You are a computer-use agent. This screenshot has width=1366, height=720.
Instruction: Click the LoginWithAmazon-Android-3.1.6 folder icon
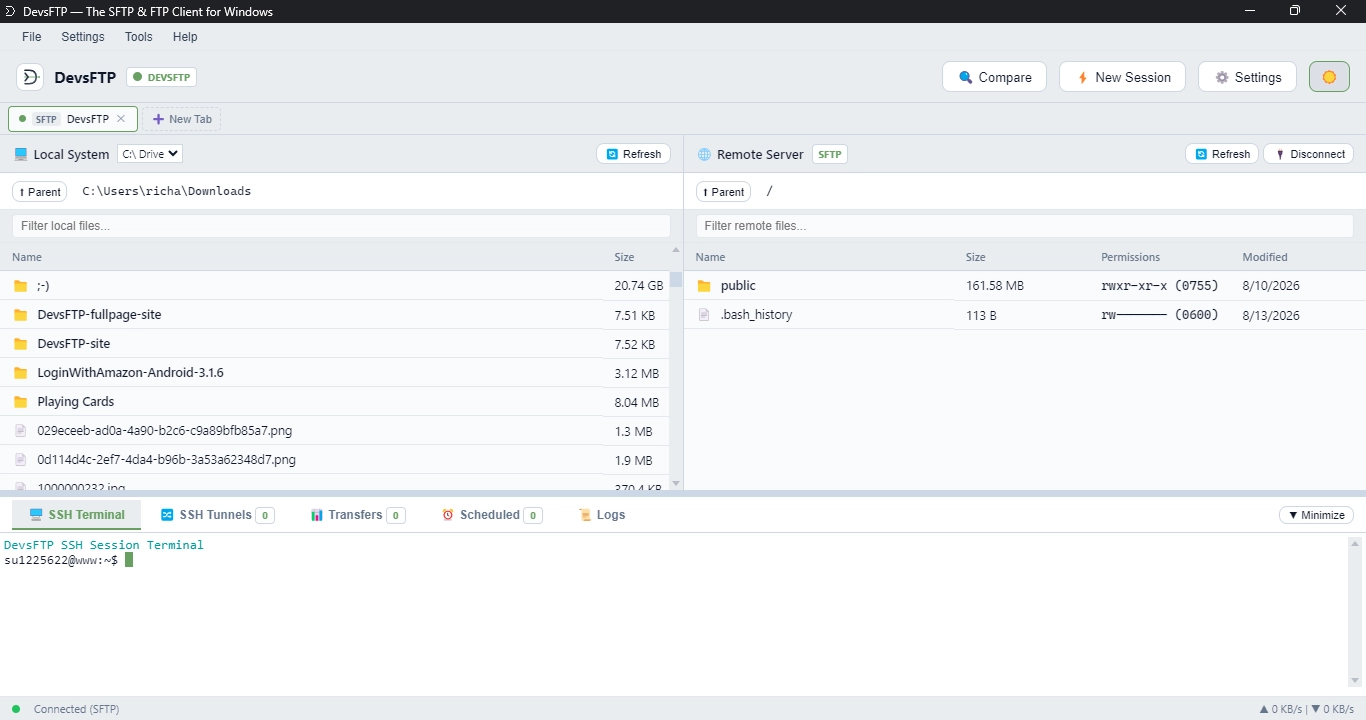click(21, 373)
